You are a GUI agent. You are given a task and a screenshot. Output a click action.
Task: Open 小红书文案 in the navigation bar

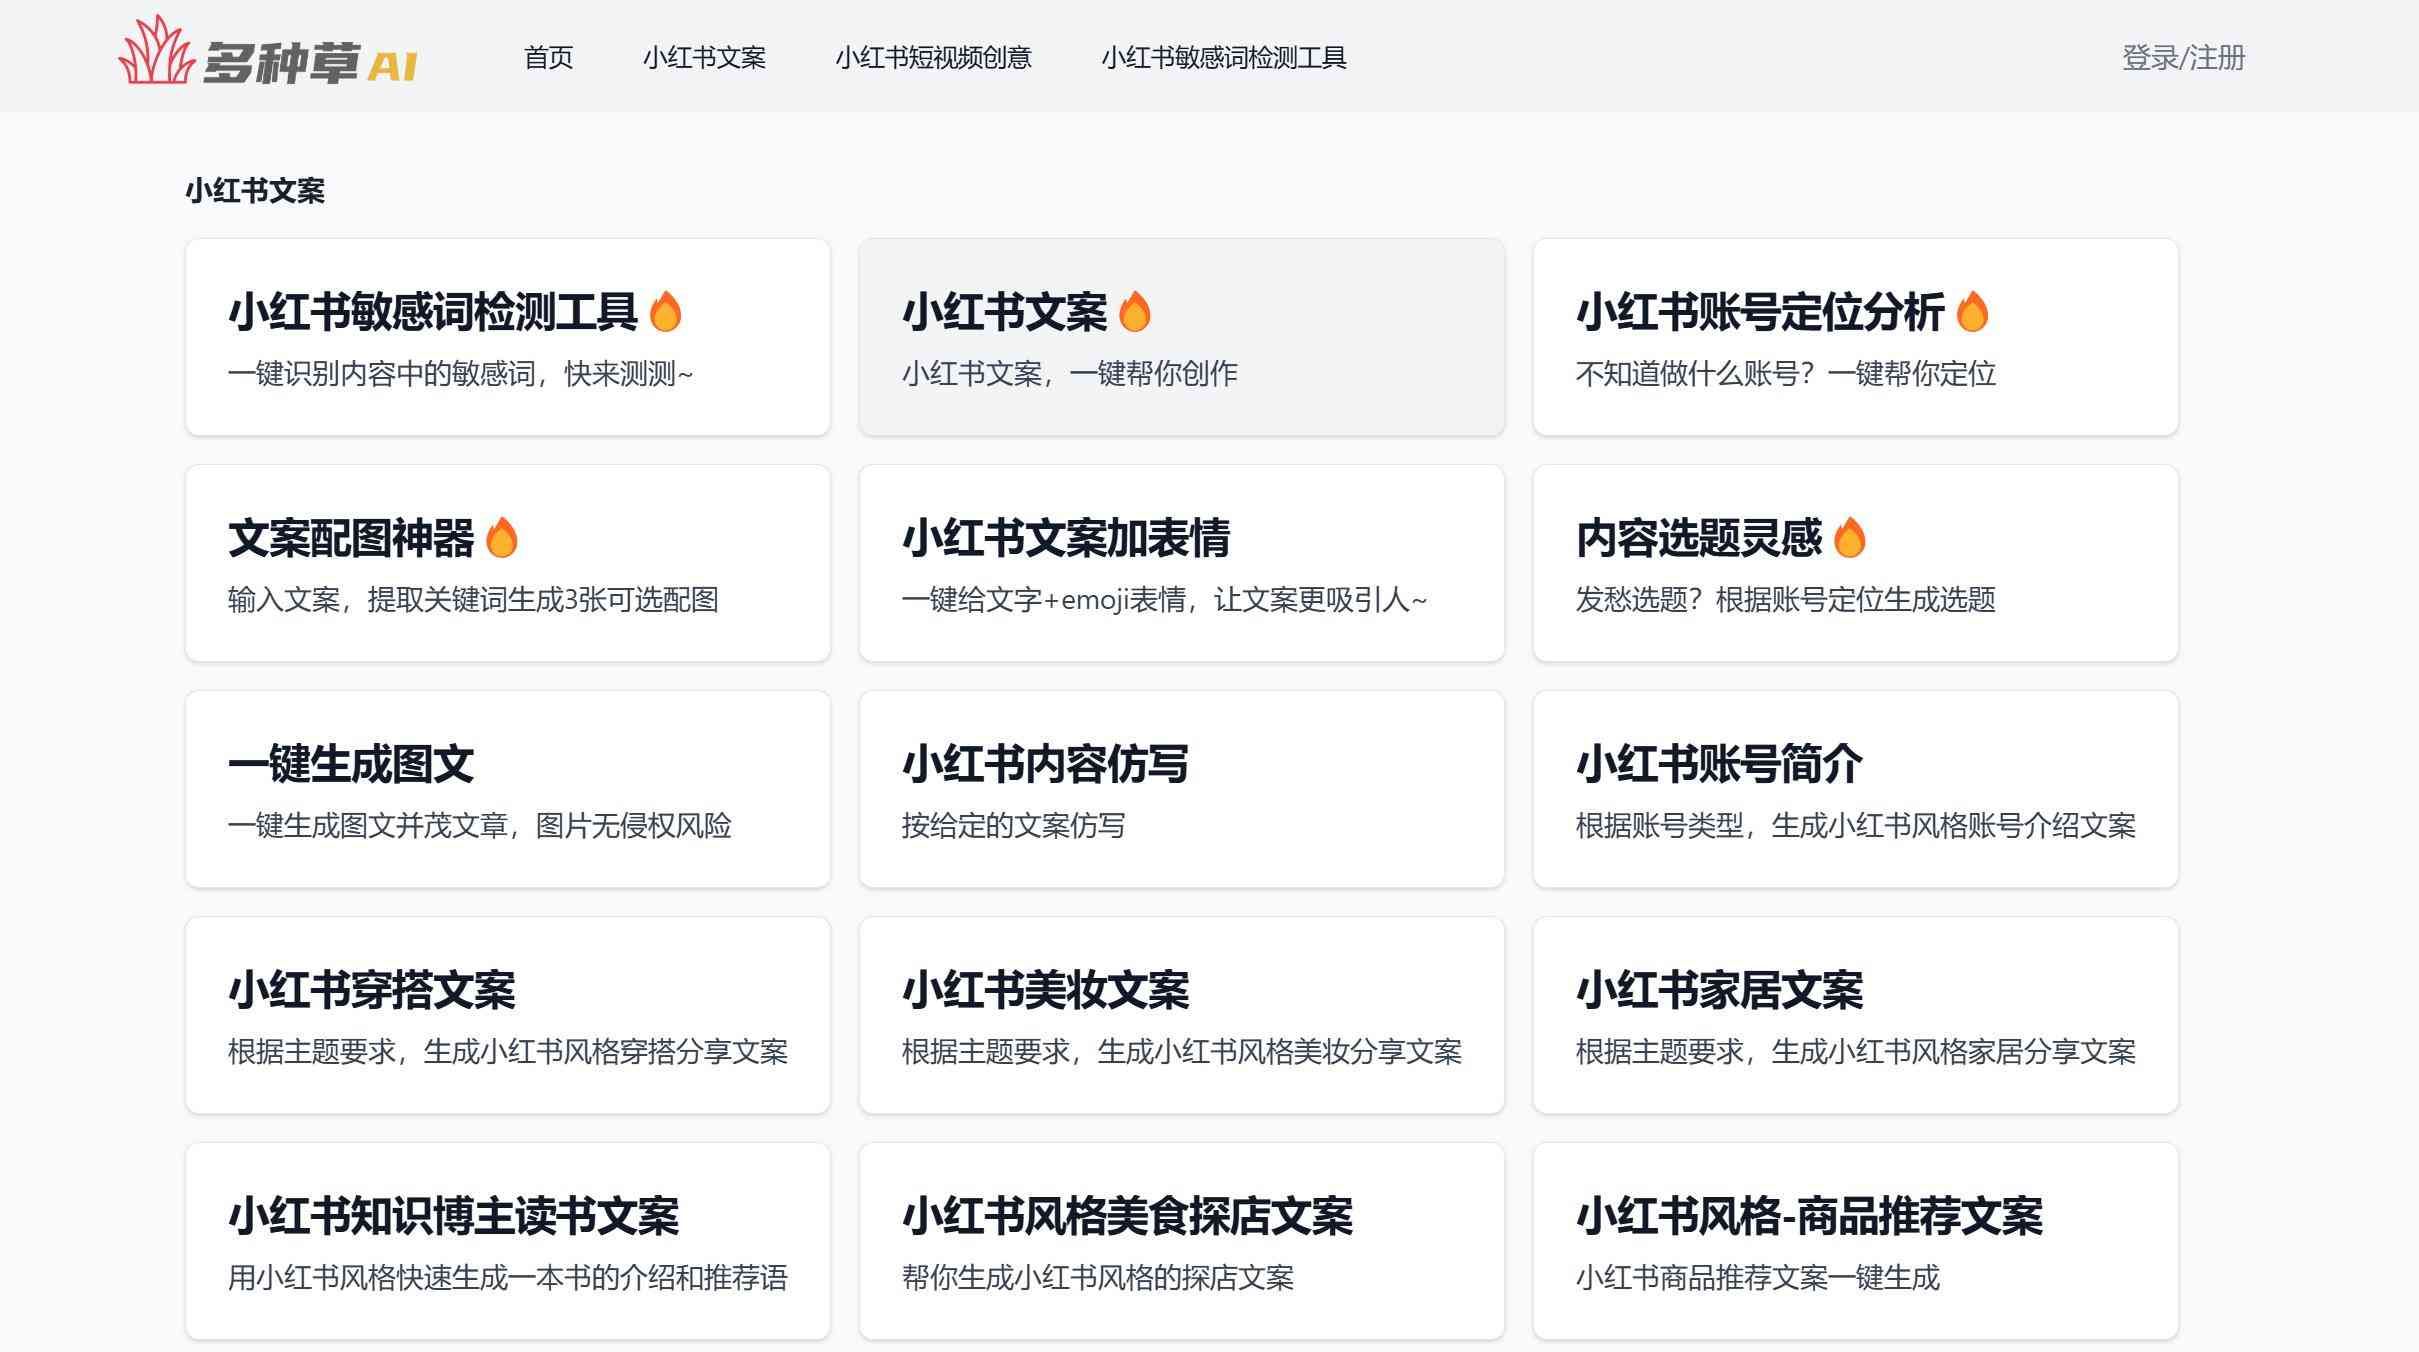(x=704, y=58)
